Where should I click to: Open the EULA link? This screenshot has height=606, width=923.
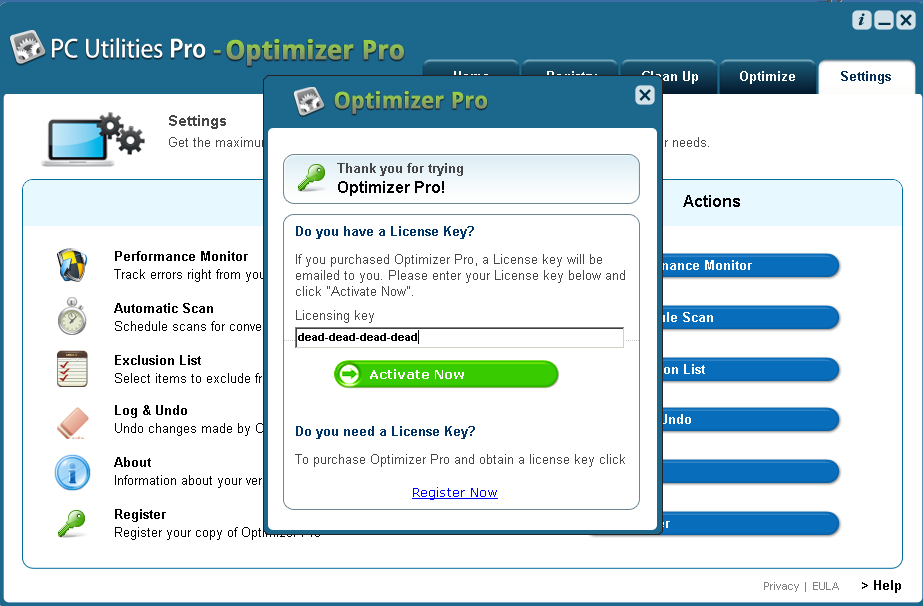coord(825,586)
